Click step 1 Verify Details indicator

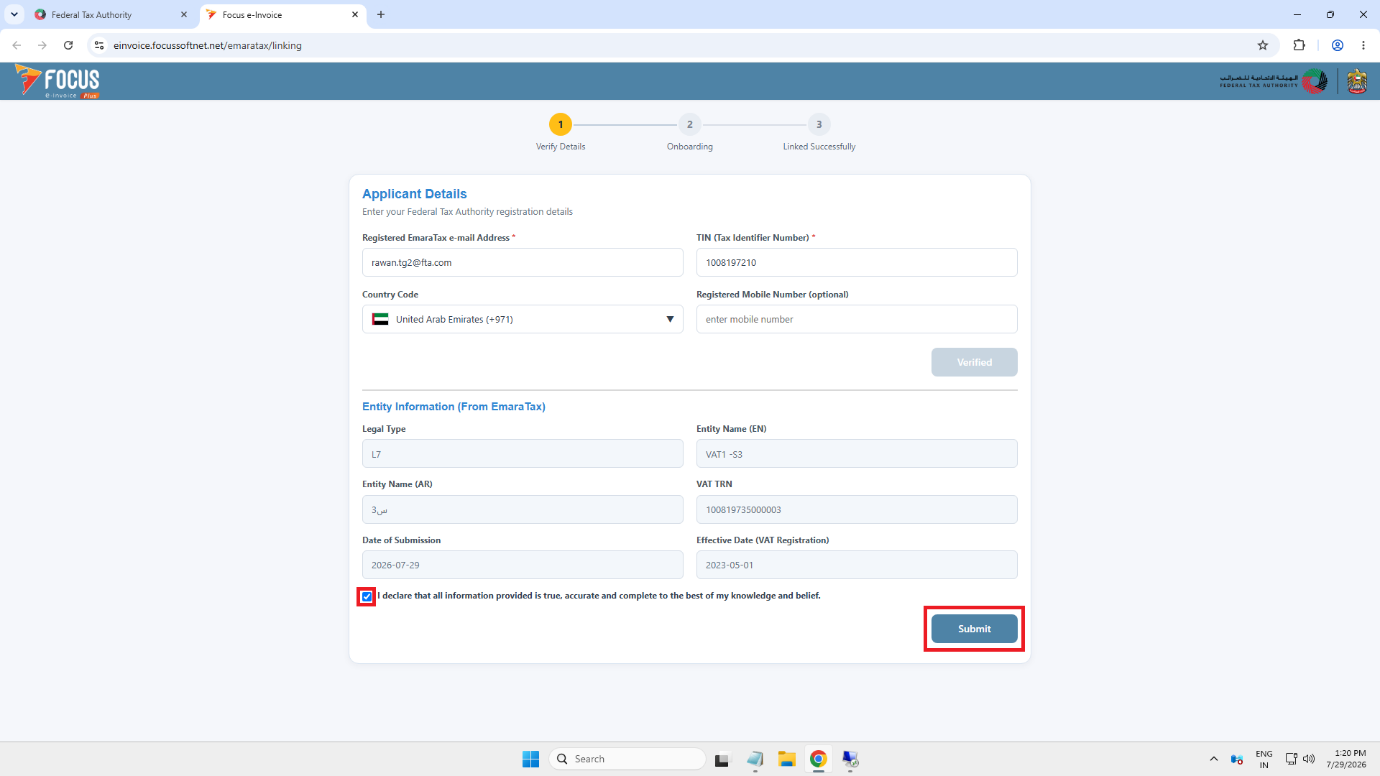560,125
